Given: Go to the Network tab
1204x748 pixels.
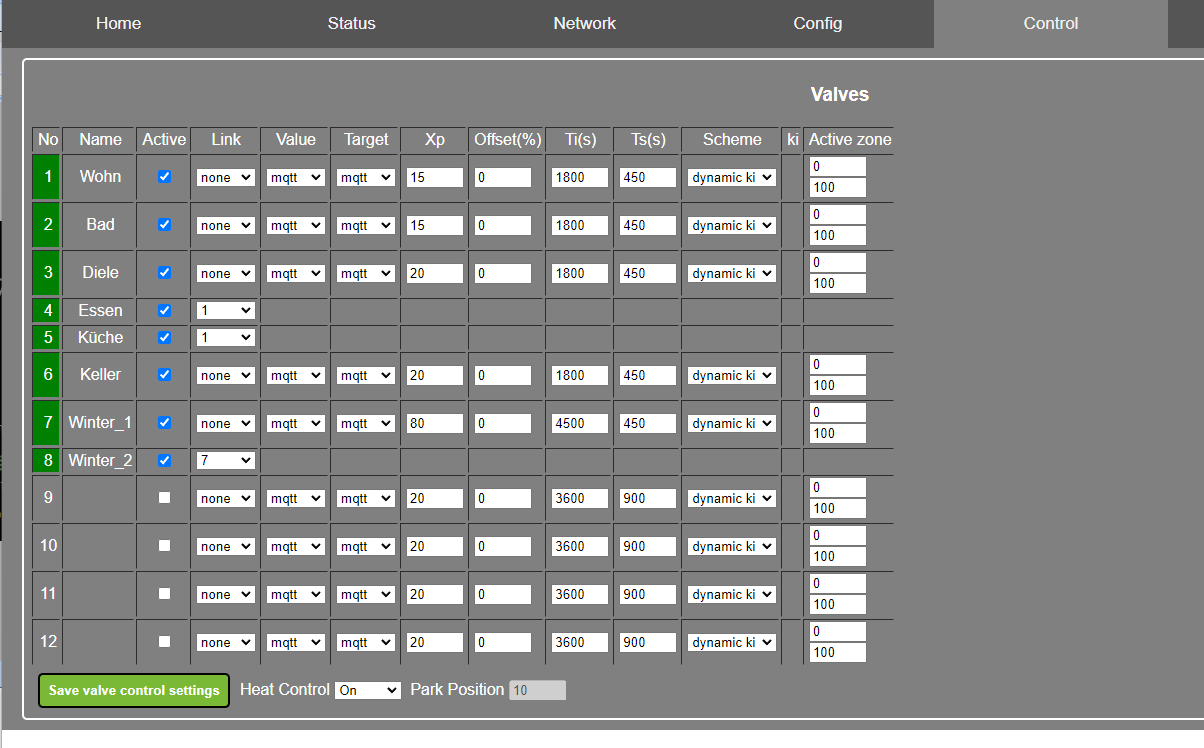Looking at the screenshot, I should [x=584, y=23].
